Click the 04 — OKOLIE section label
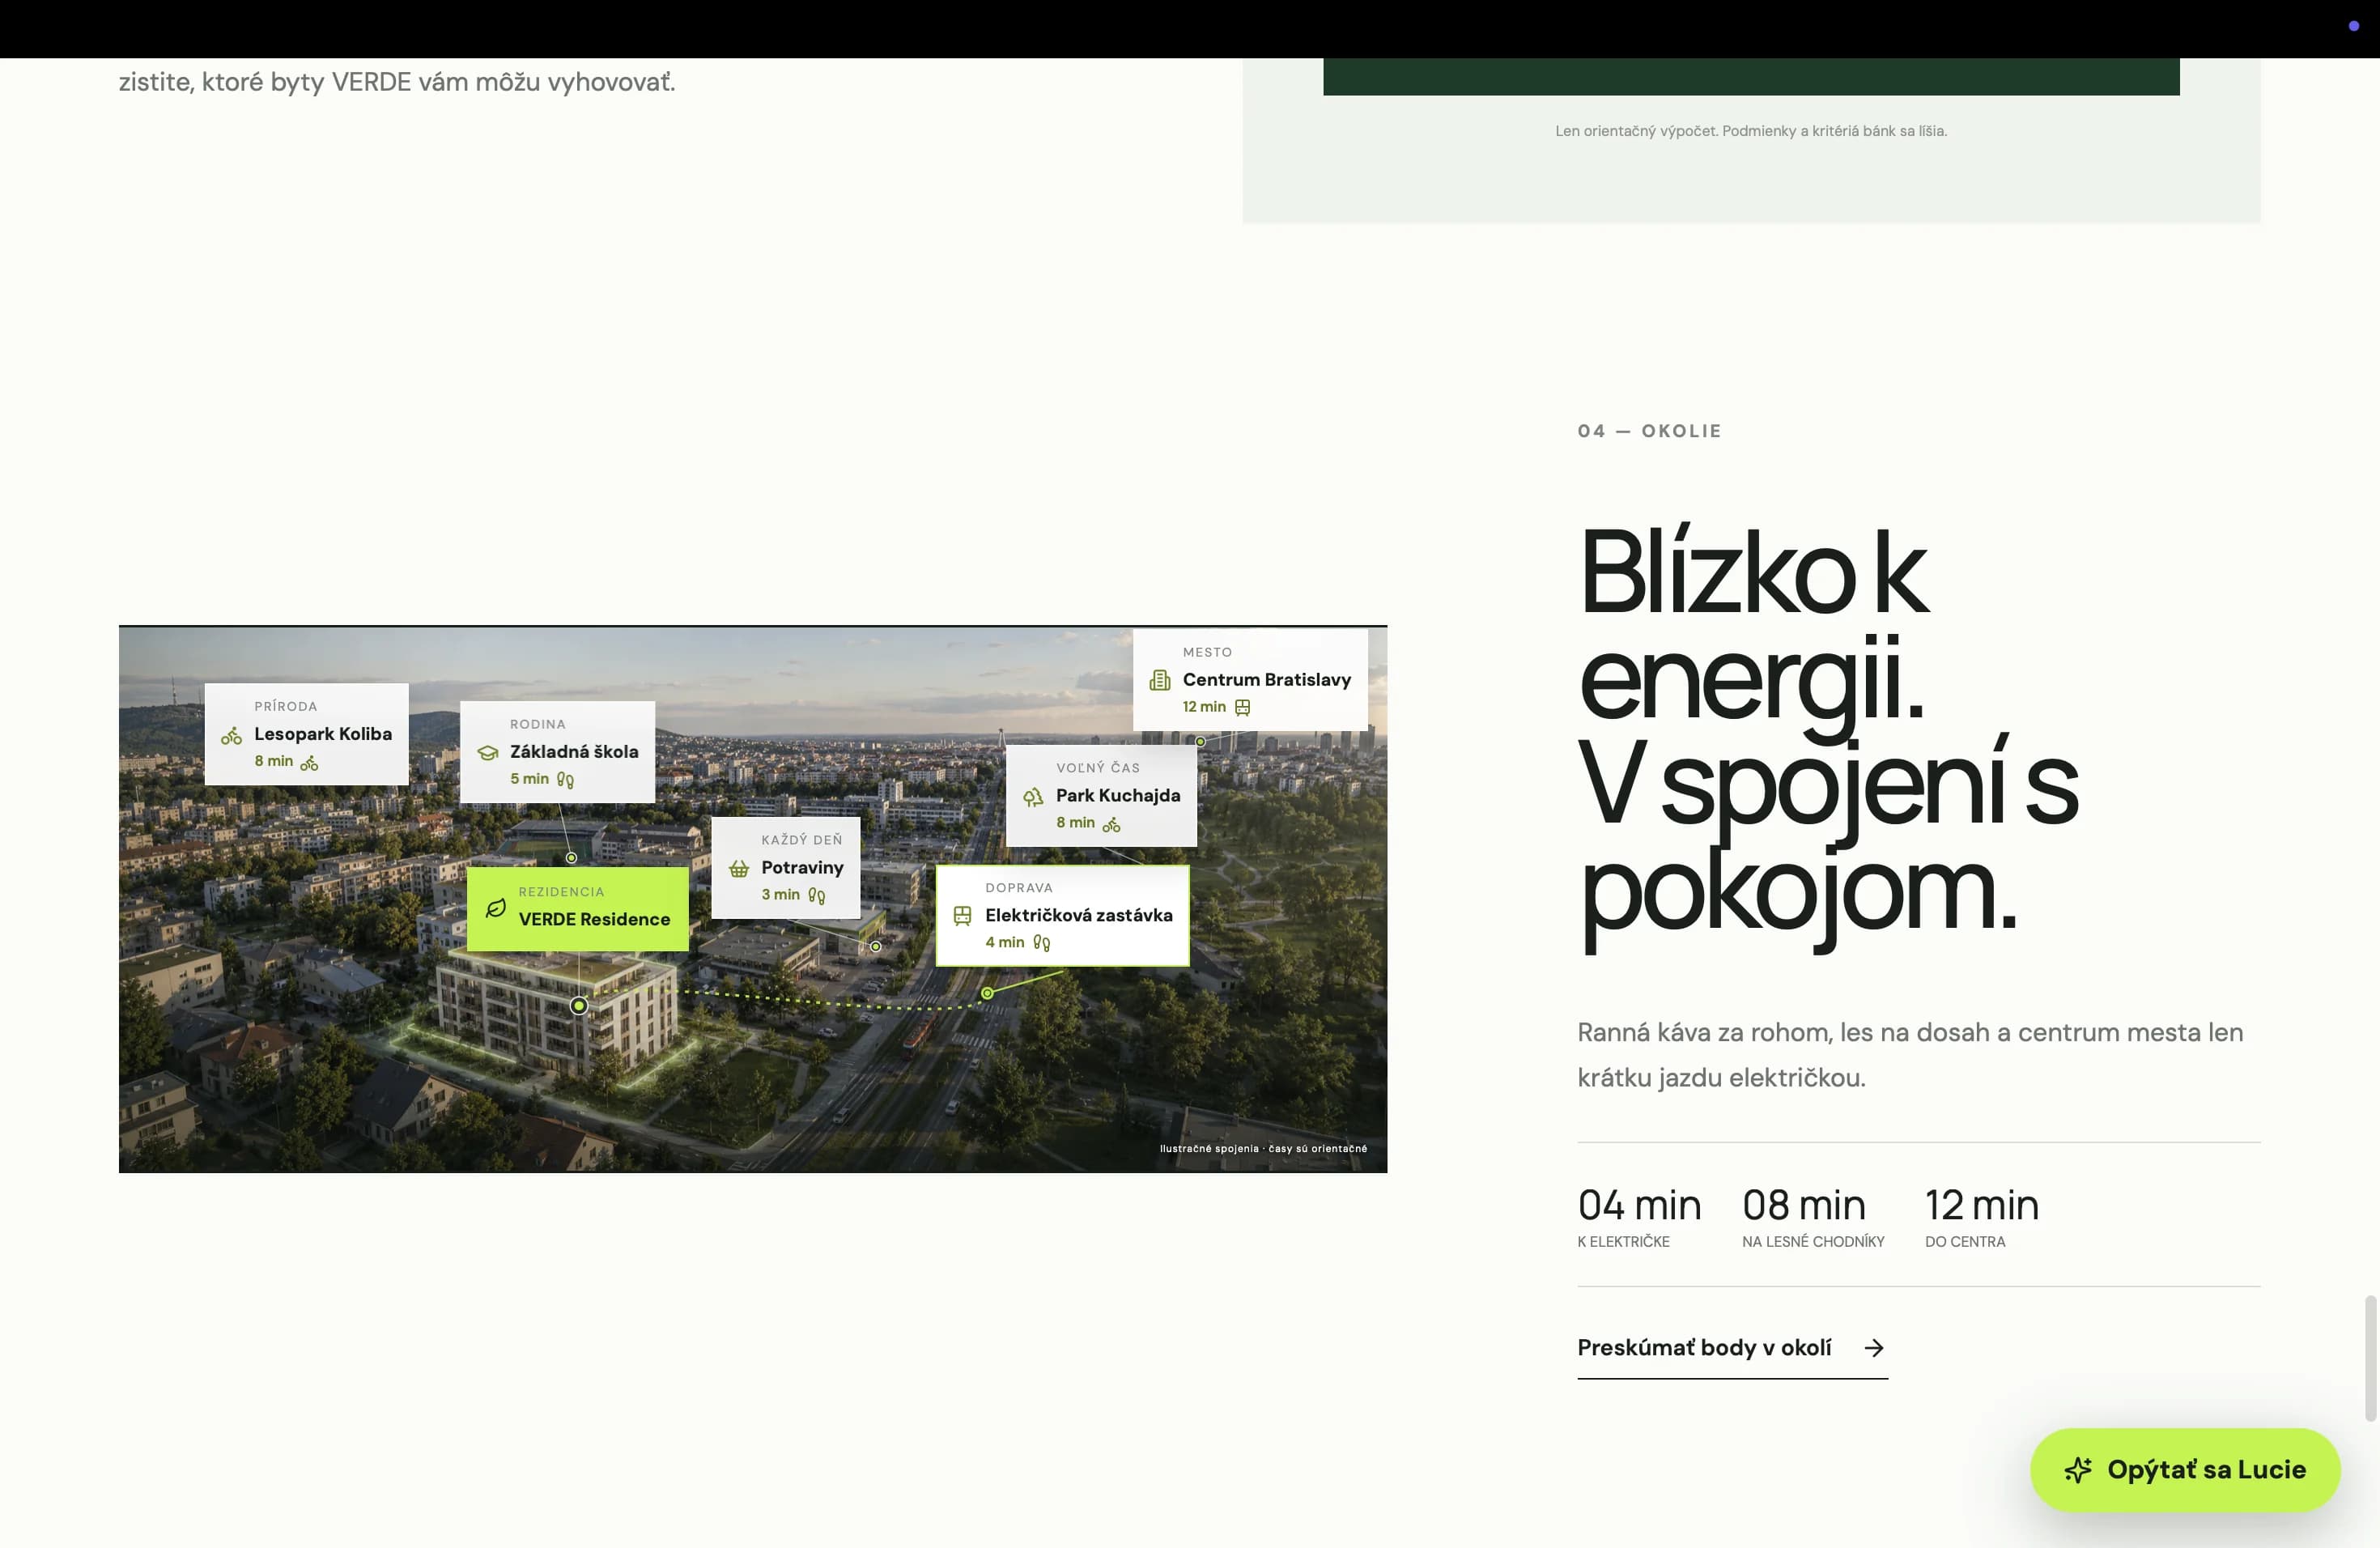2380x1548 pixels. [1649, 431]
